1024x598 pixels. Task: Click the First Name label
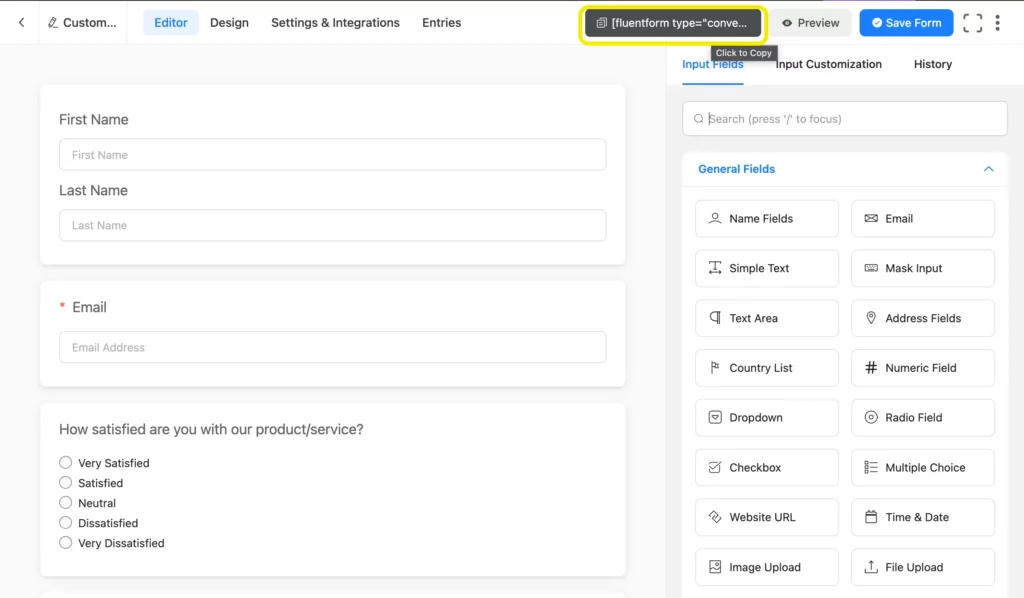coord(93,119)
